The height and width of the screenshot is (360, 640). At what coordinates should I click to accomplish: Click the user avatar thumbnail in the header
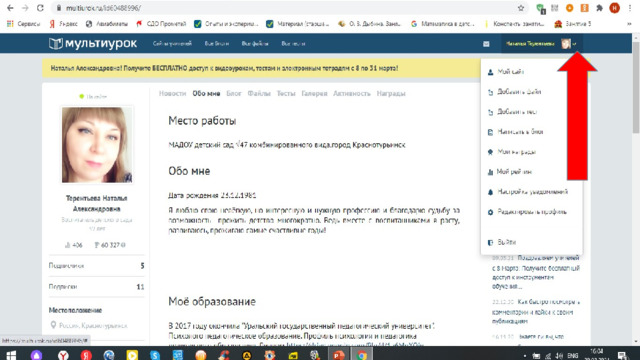[x=566, y=44]
